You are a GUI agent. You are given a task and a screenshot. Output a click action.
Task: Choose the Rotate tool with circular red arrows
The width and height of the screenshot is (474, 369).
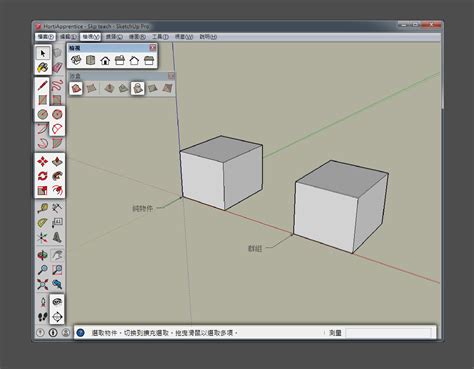tap(43, 176)
